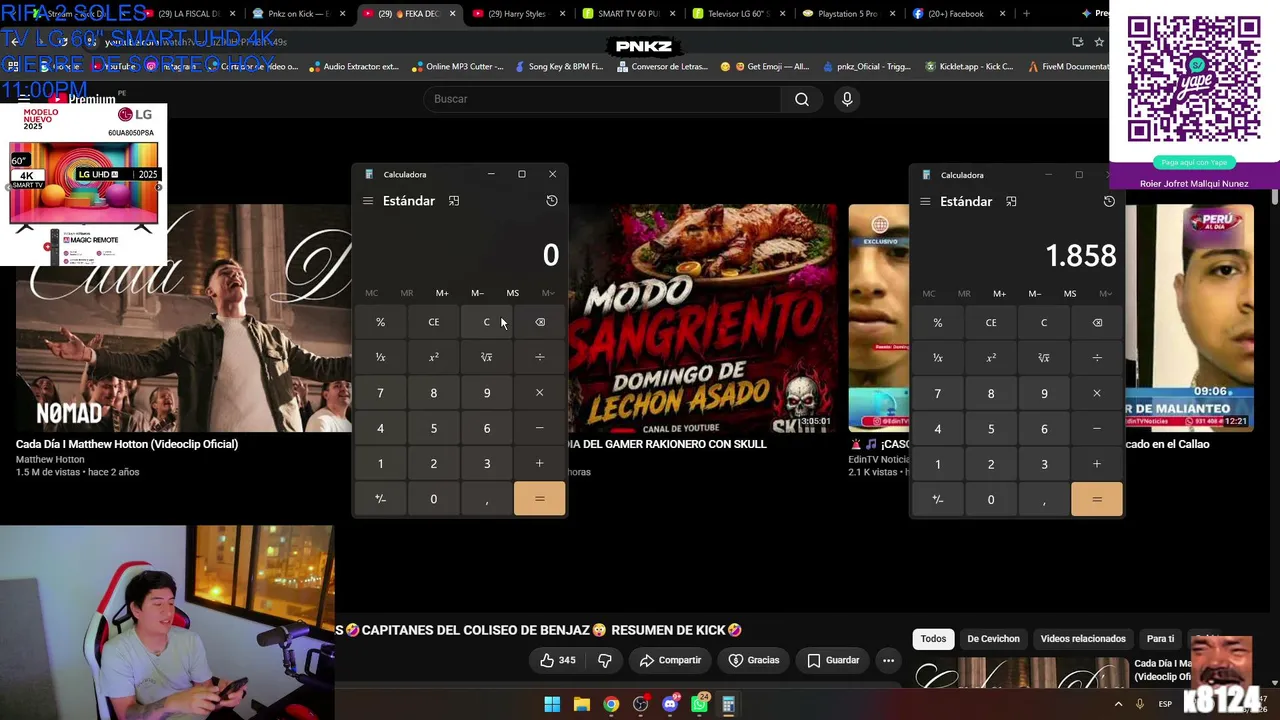Show hidden system tray icons
Viewport: 1280px width, 720px height.
1118,704
